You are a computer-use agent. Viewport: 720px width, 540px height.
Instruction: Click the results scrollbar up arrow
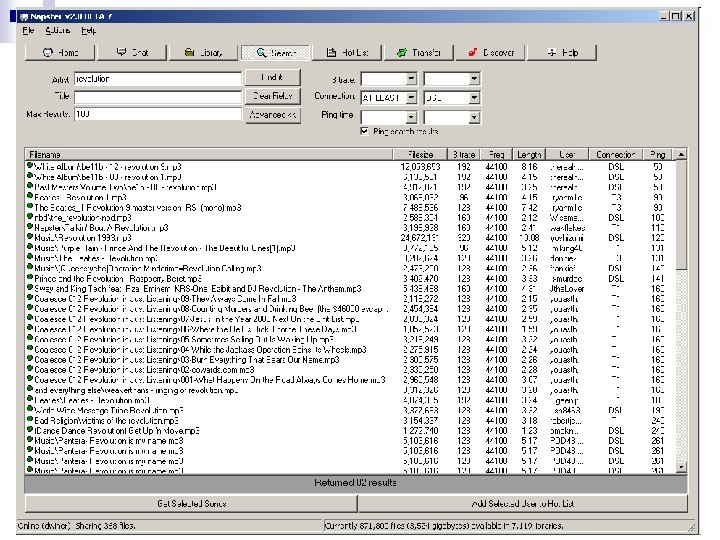pos(681,155)
